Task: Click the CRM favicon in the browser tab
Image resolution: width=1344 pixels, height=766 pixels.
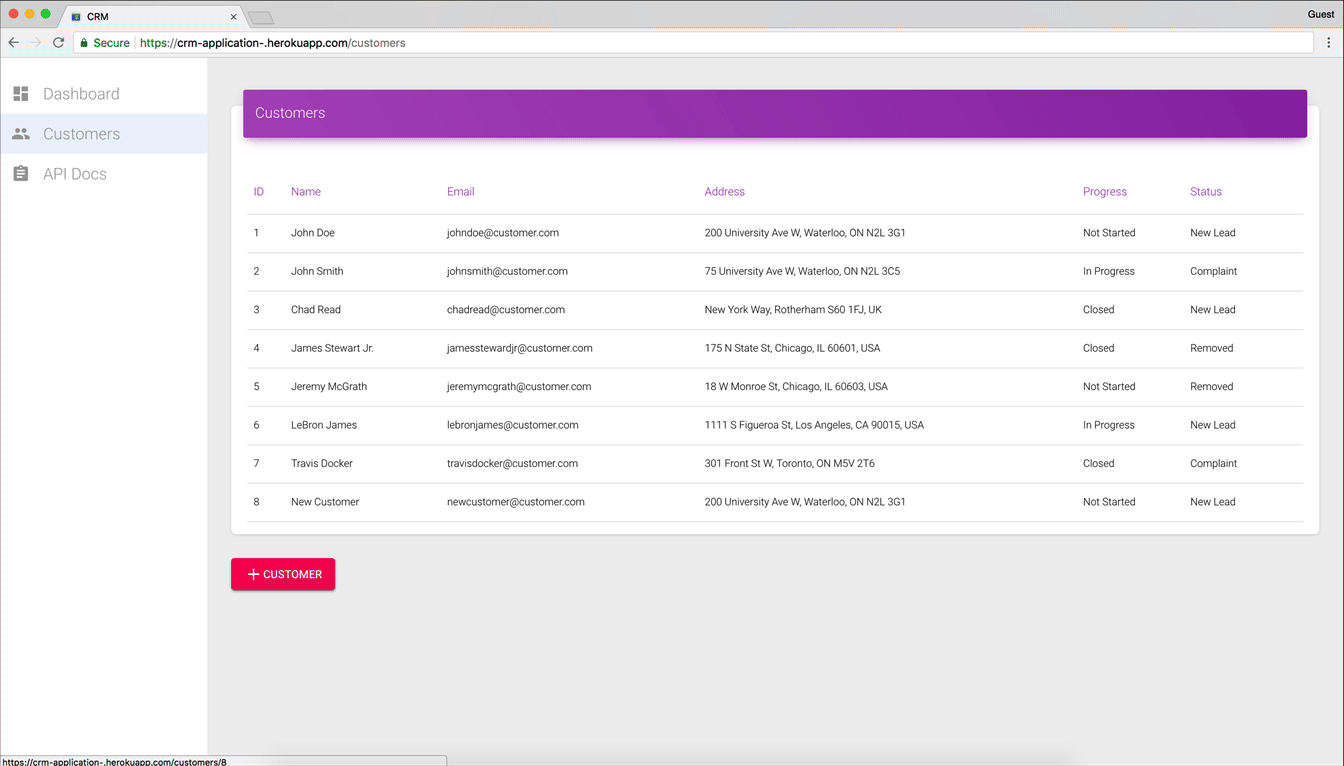Action: tap(75, 16)
